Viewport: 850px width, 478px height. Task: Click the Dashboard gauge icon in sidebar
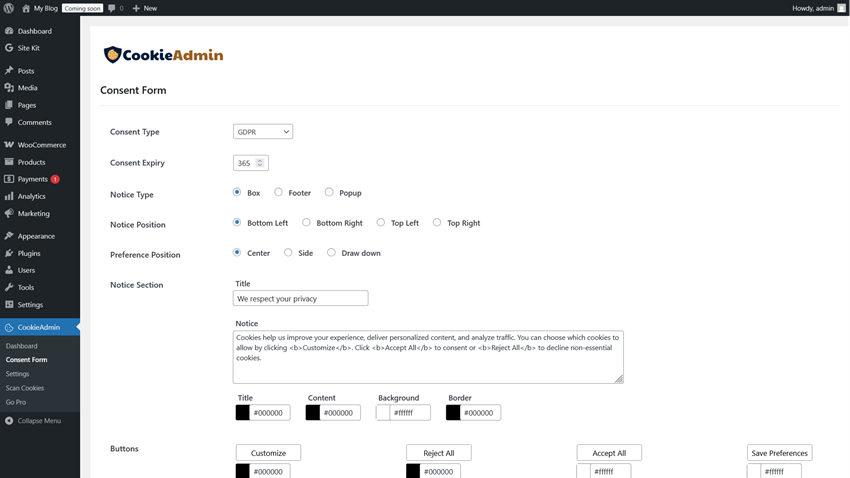pyautogui.click(x=9, y=31)
